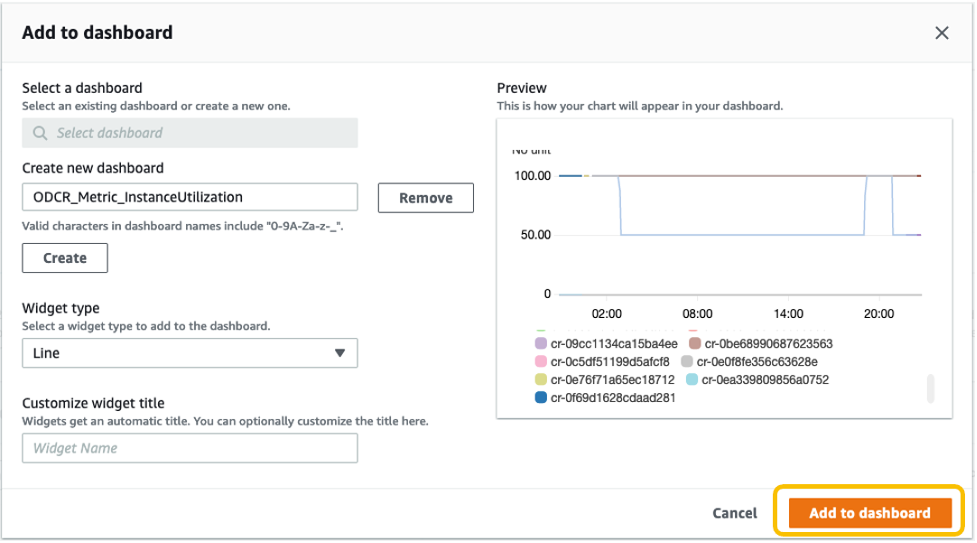Toggle light blue swatch for cr-0ea339809856a0752
The width and height of the screenshot is (977, 543).
click(692, 380)
